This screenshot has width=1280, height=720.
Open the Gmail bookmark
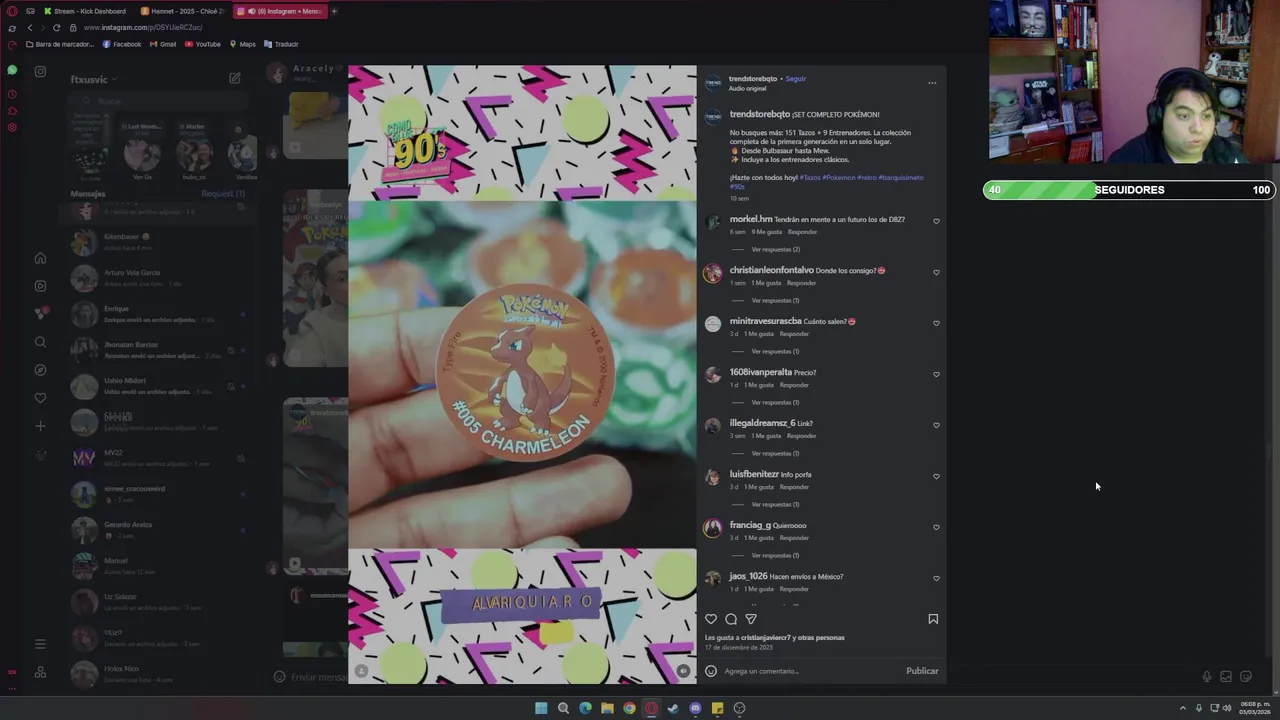(x=163, y=44)
